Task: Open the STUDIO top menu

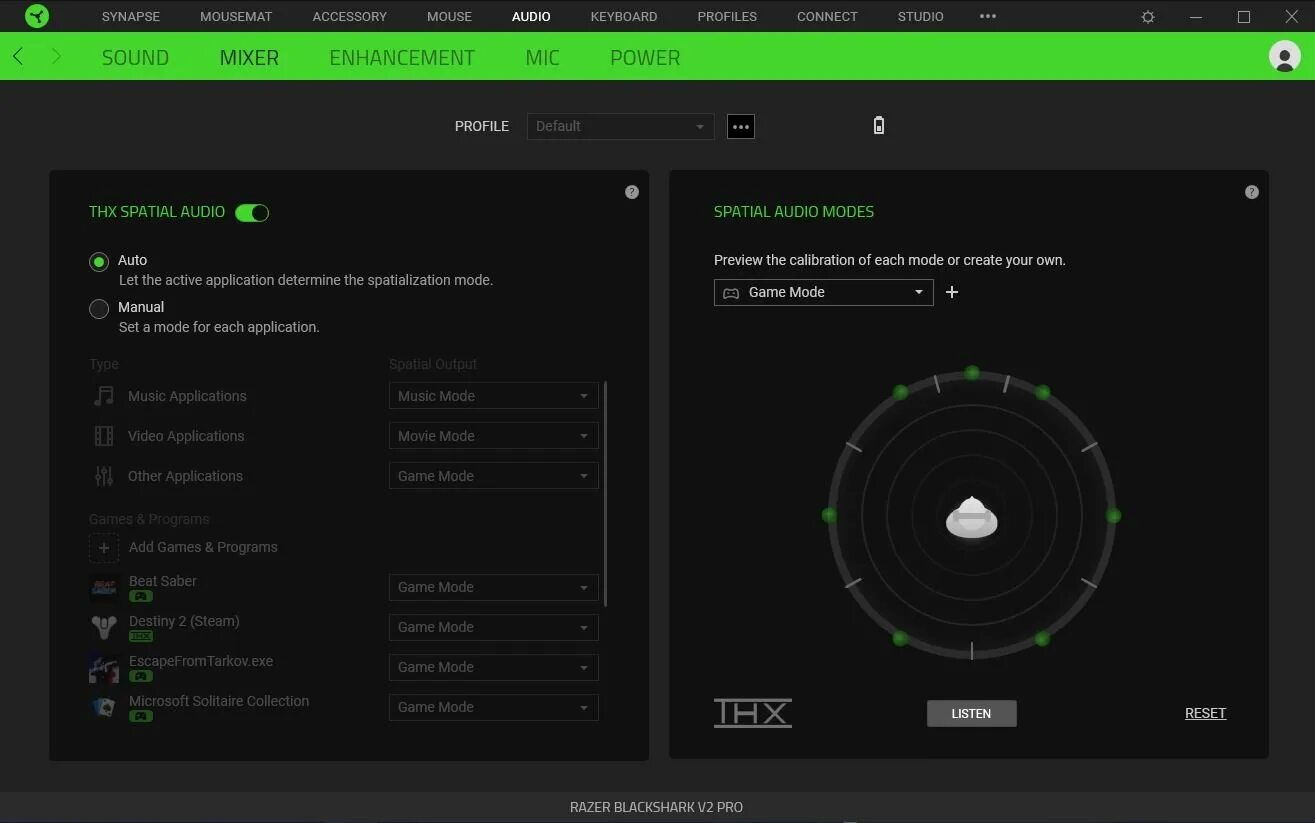Action: [920, 16]
